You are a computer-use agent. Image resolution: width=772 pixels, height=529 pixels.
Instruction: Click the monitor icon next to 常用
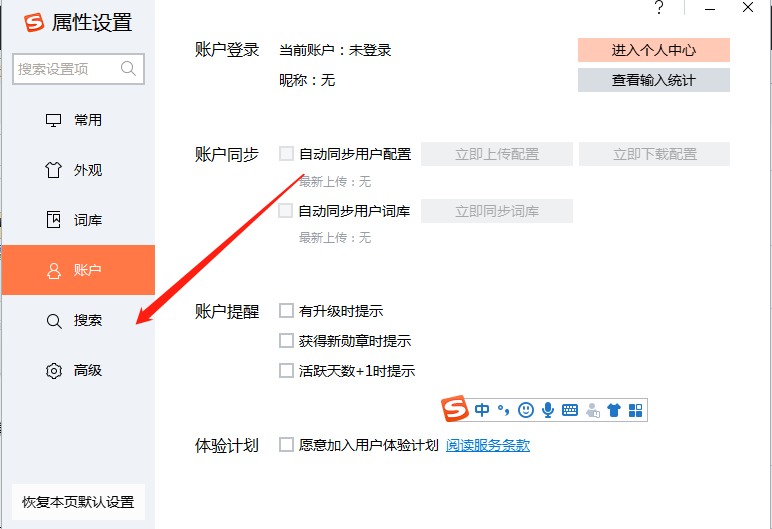53,120
